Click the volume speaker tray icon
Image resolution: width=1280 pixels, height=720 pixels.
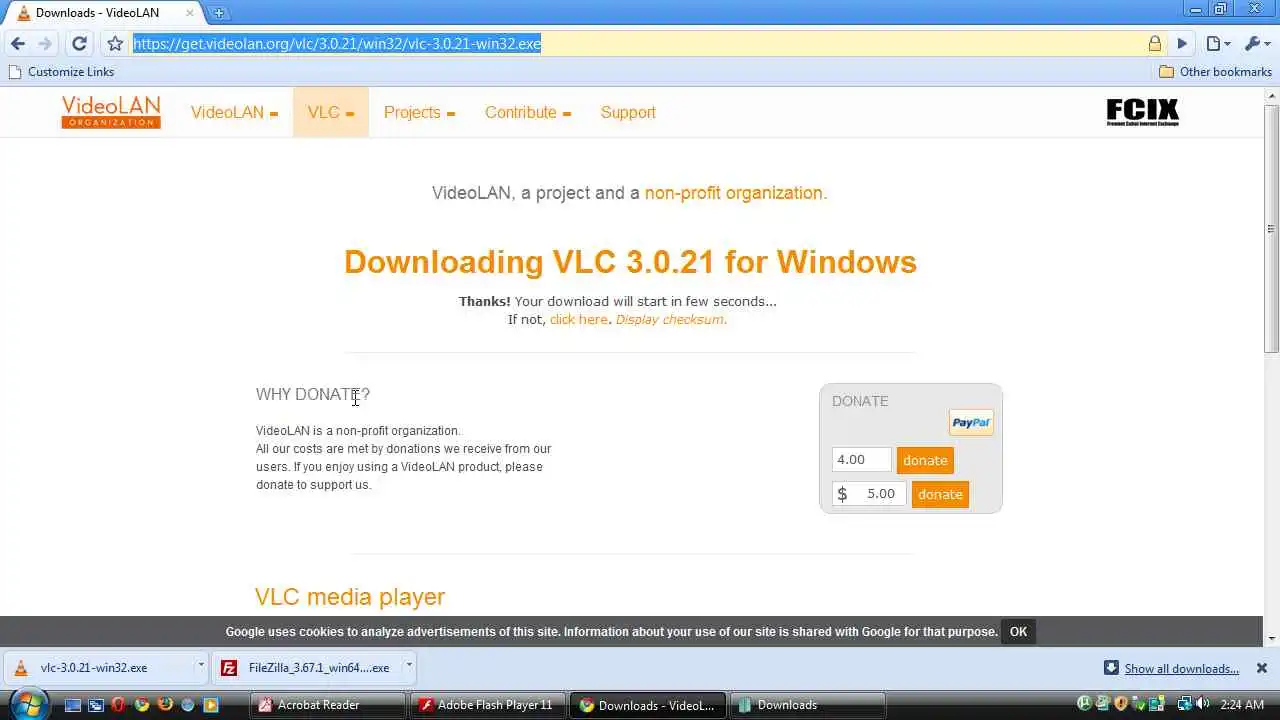click(x=1202, y=705)
